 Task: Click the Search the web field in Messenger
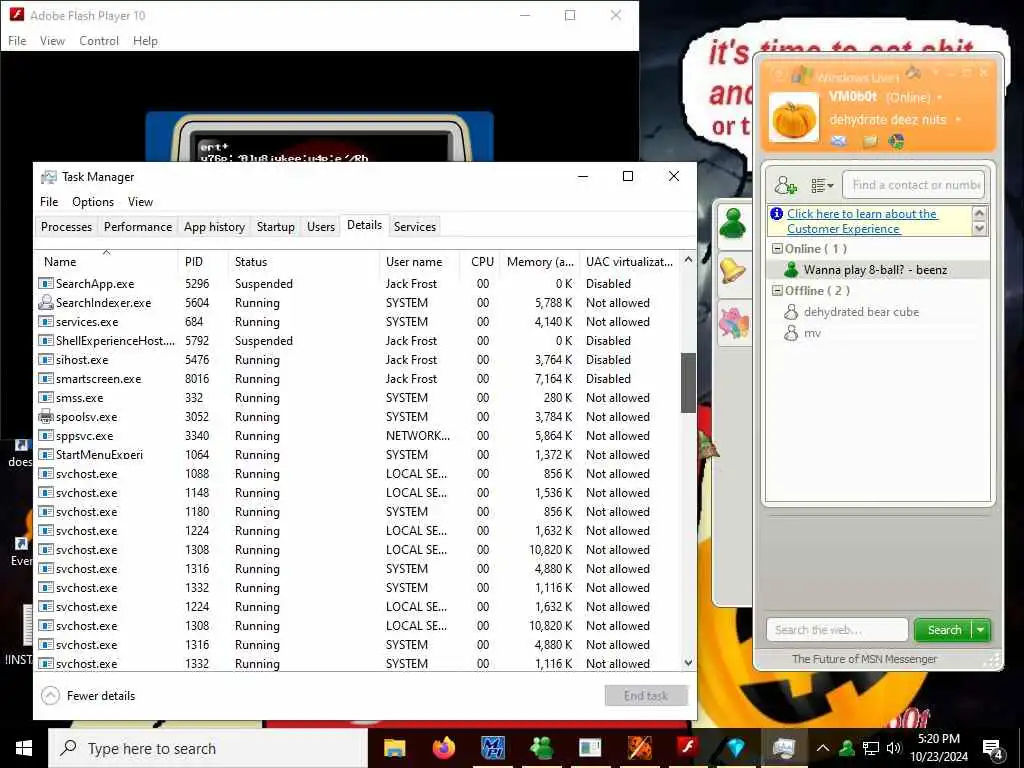tap(837, 630)
